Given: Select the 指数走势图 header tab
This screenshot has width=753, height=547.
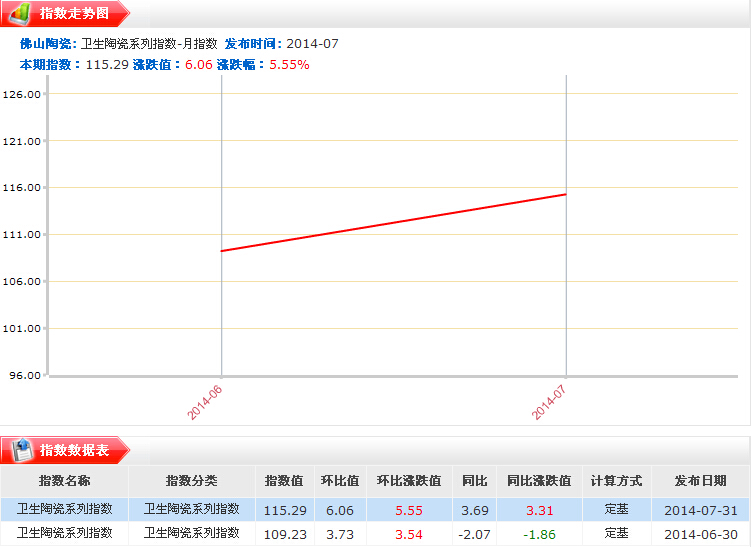Looking at the screenshot, I should click(x=74, y=14).
